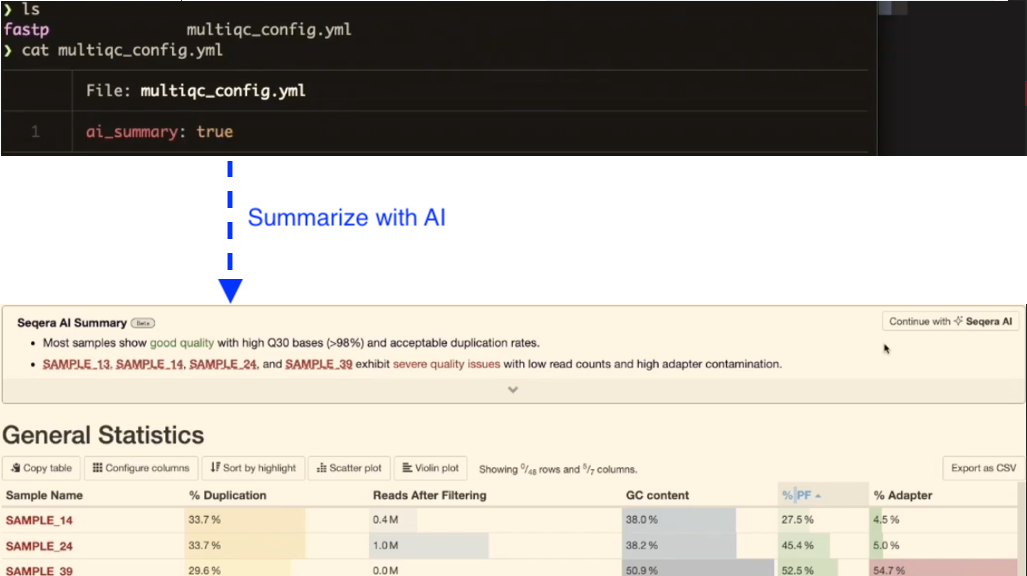Select the SAMPLE_14 row name
The width and height of the screenshot is (1027, 576).
pyautogui.click(x=39, y=520)
